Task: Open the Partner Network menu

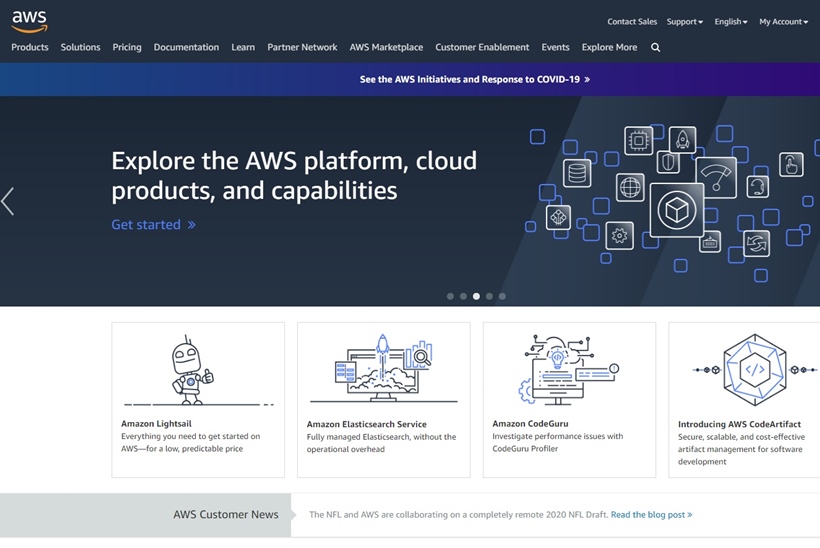Action: tap(302, 47)
